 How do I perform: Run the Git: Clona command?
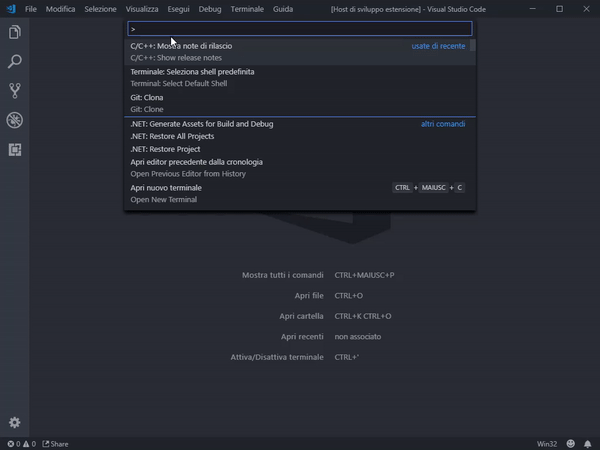pyautogui.click(x=300, y=103)
